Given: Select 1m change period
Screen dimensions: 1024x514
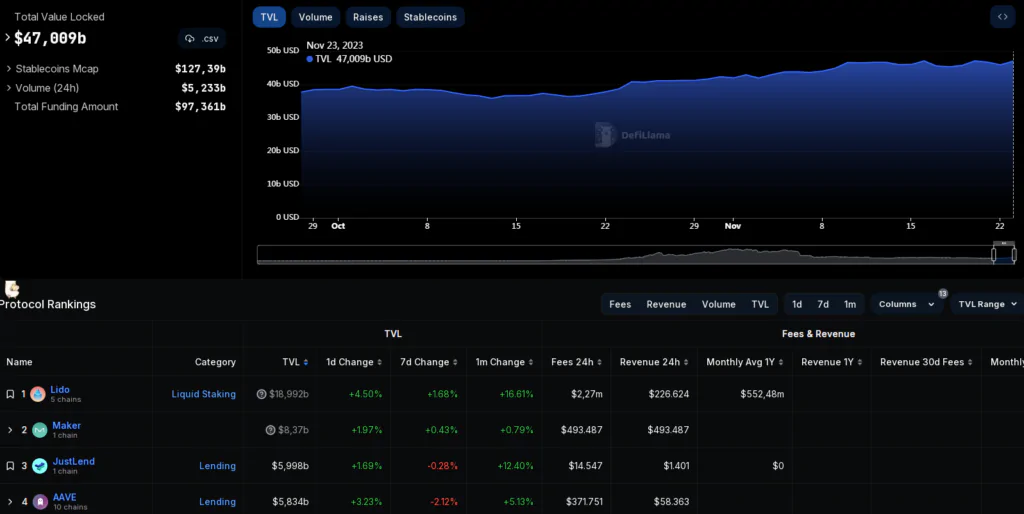Looking at the screenshot, I should (x=850, y=304).
